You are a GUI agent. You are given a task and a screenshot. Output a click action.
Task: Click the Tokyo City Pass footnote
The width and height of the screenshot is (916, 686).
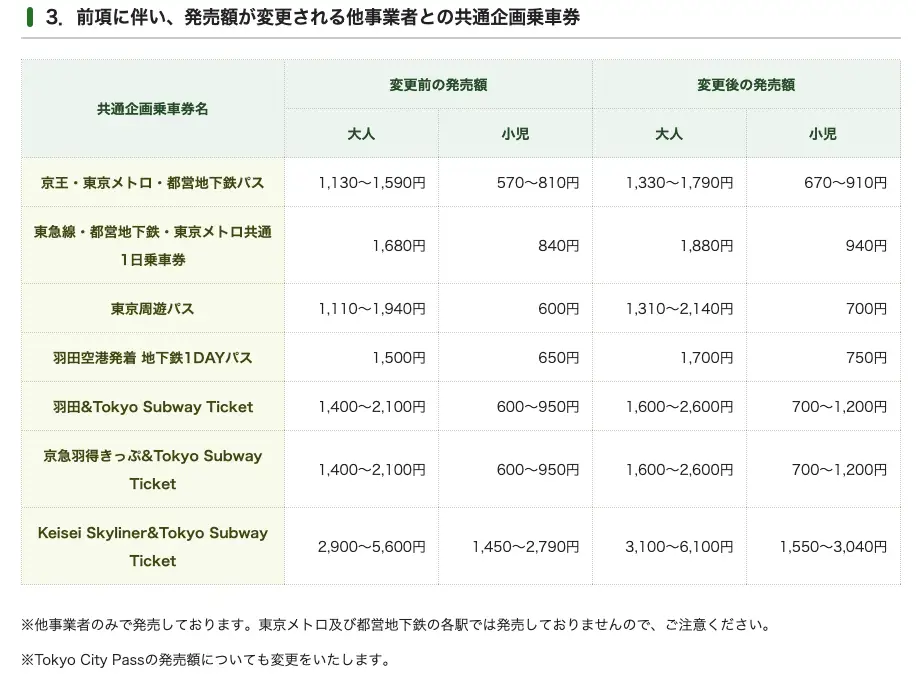click(x=205, y=660)
